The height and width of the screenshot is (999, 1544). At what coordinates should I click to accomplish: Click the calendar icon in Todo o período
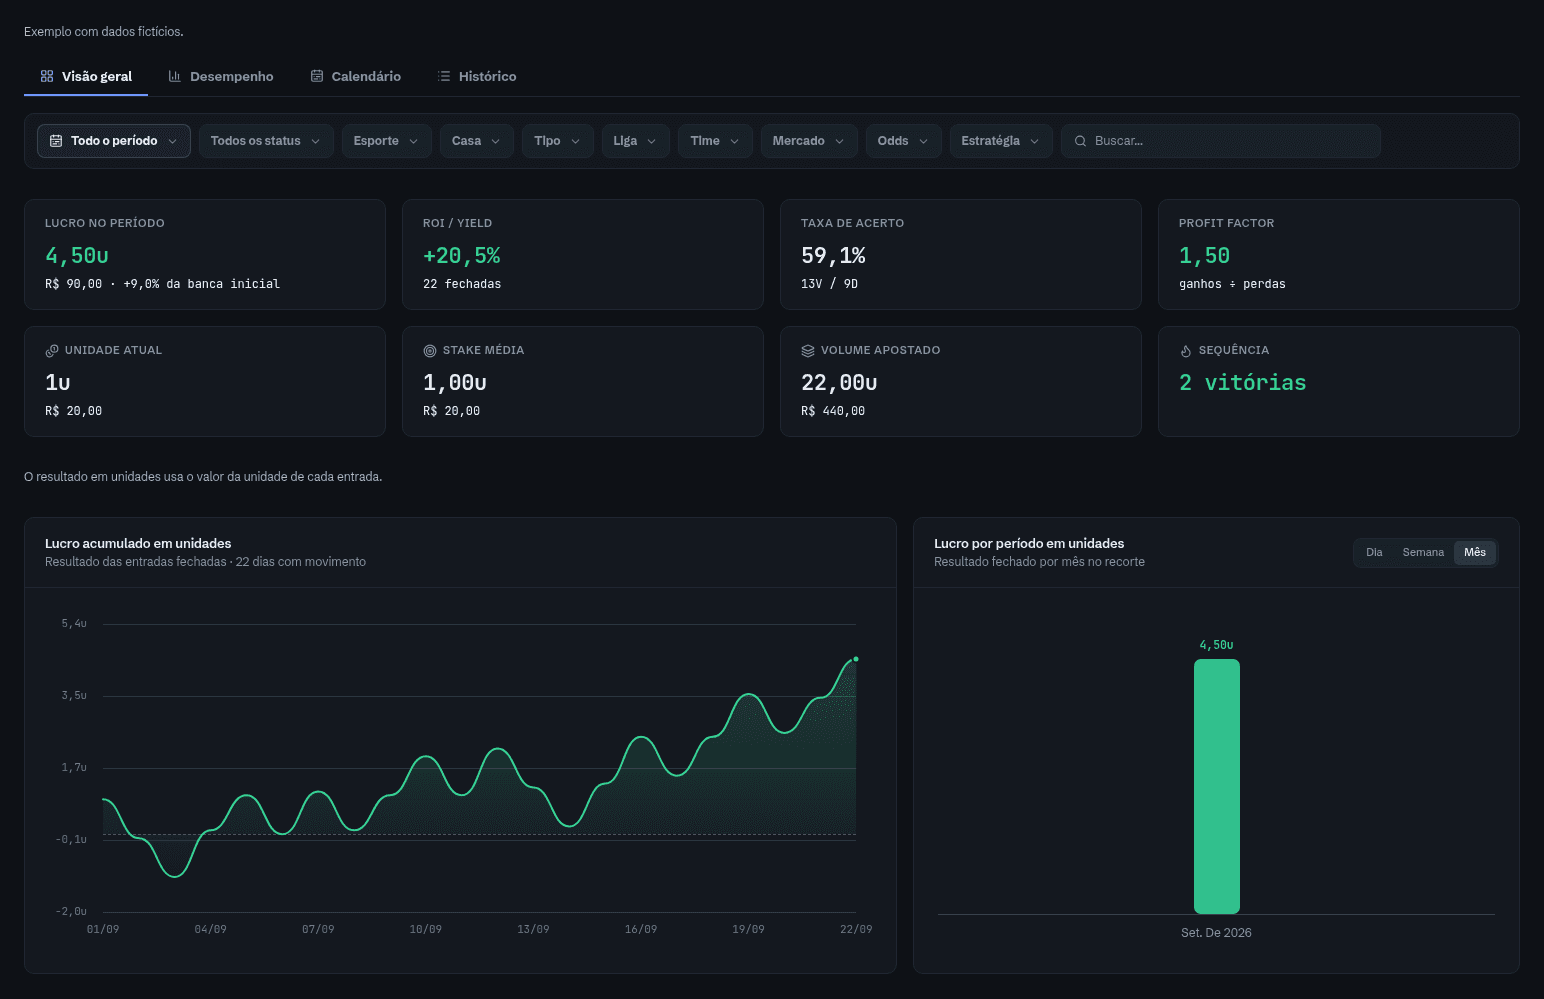[56, 141]
